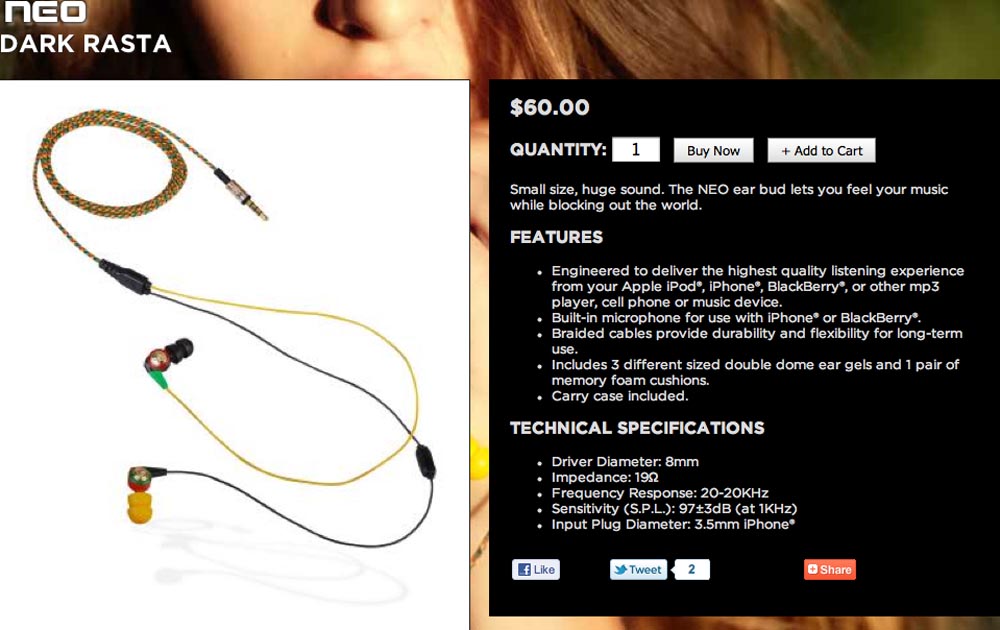Image resolution: width=1000 pixels, height=630 pixels.
Task: Click the NEO logo at top left
Action: pyautogui.click(x=45, y=11)
